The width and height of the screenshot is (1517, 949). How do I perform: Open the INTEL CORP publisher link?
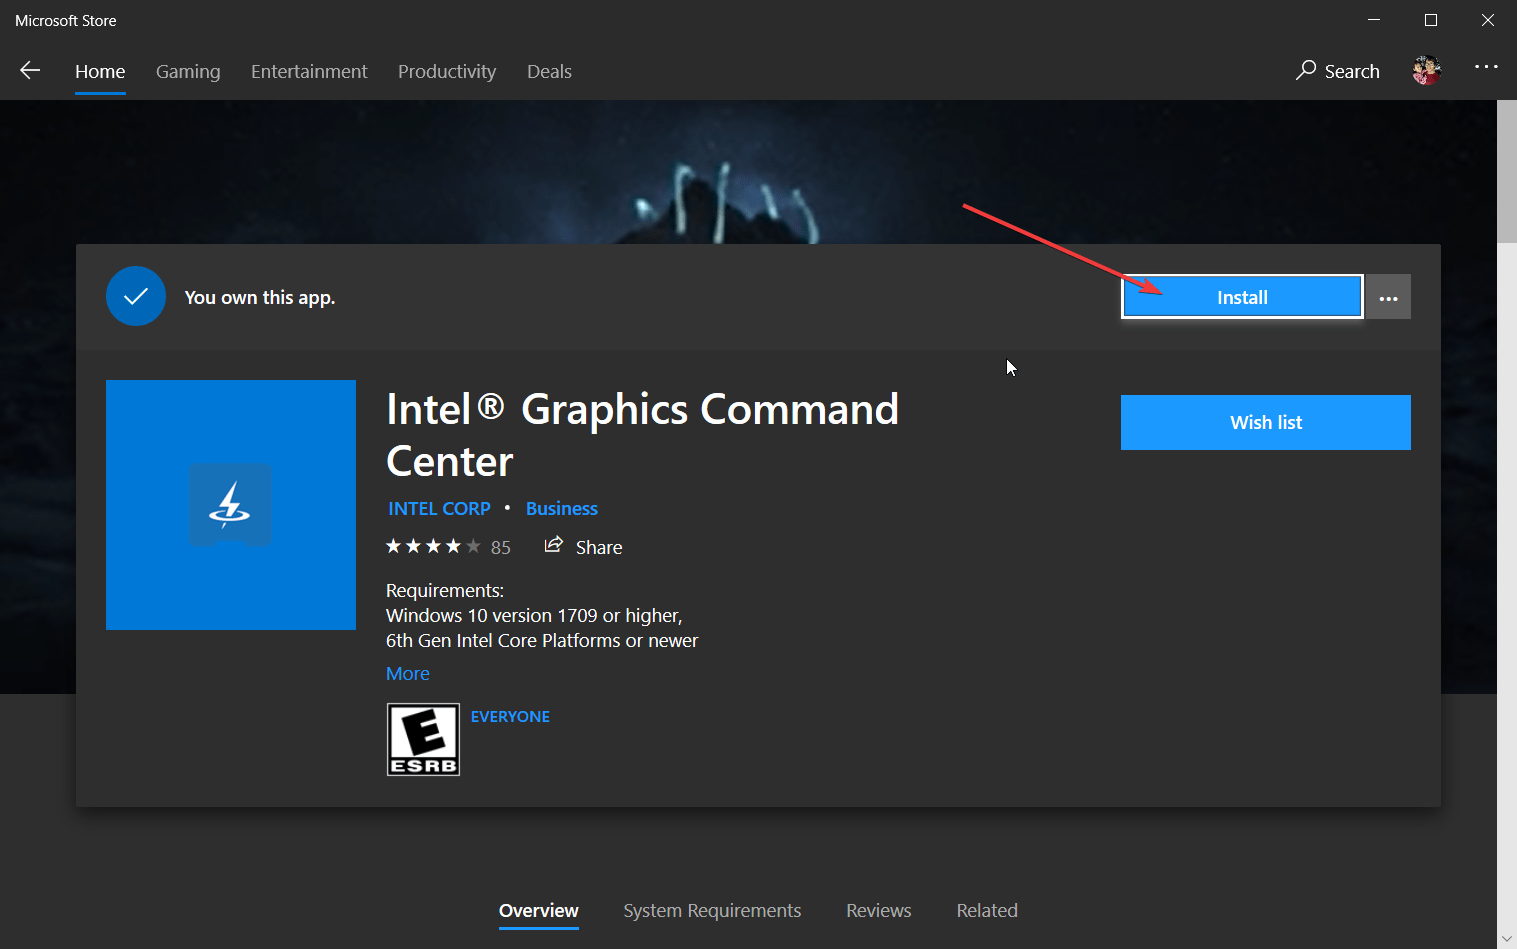(439, 508)
